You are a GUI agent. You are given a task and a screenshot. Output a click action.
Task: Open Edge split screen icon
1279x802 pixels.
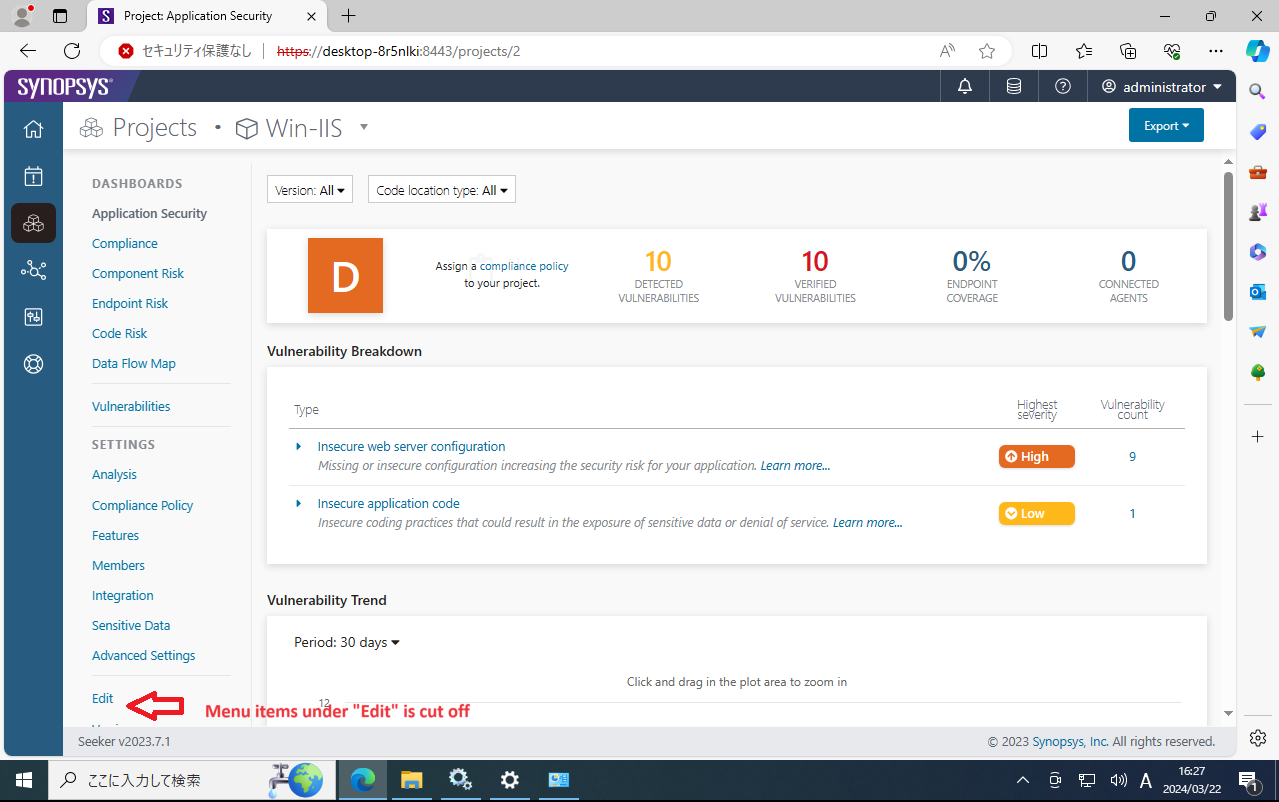point(1040,51)
